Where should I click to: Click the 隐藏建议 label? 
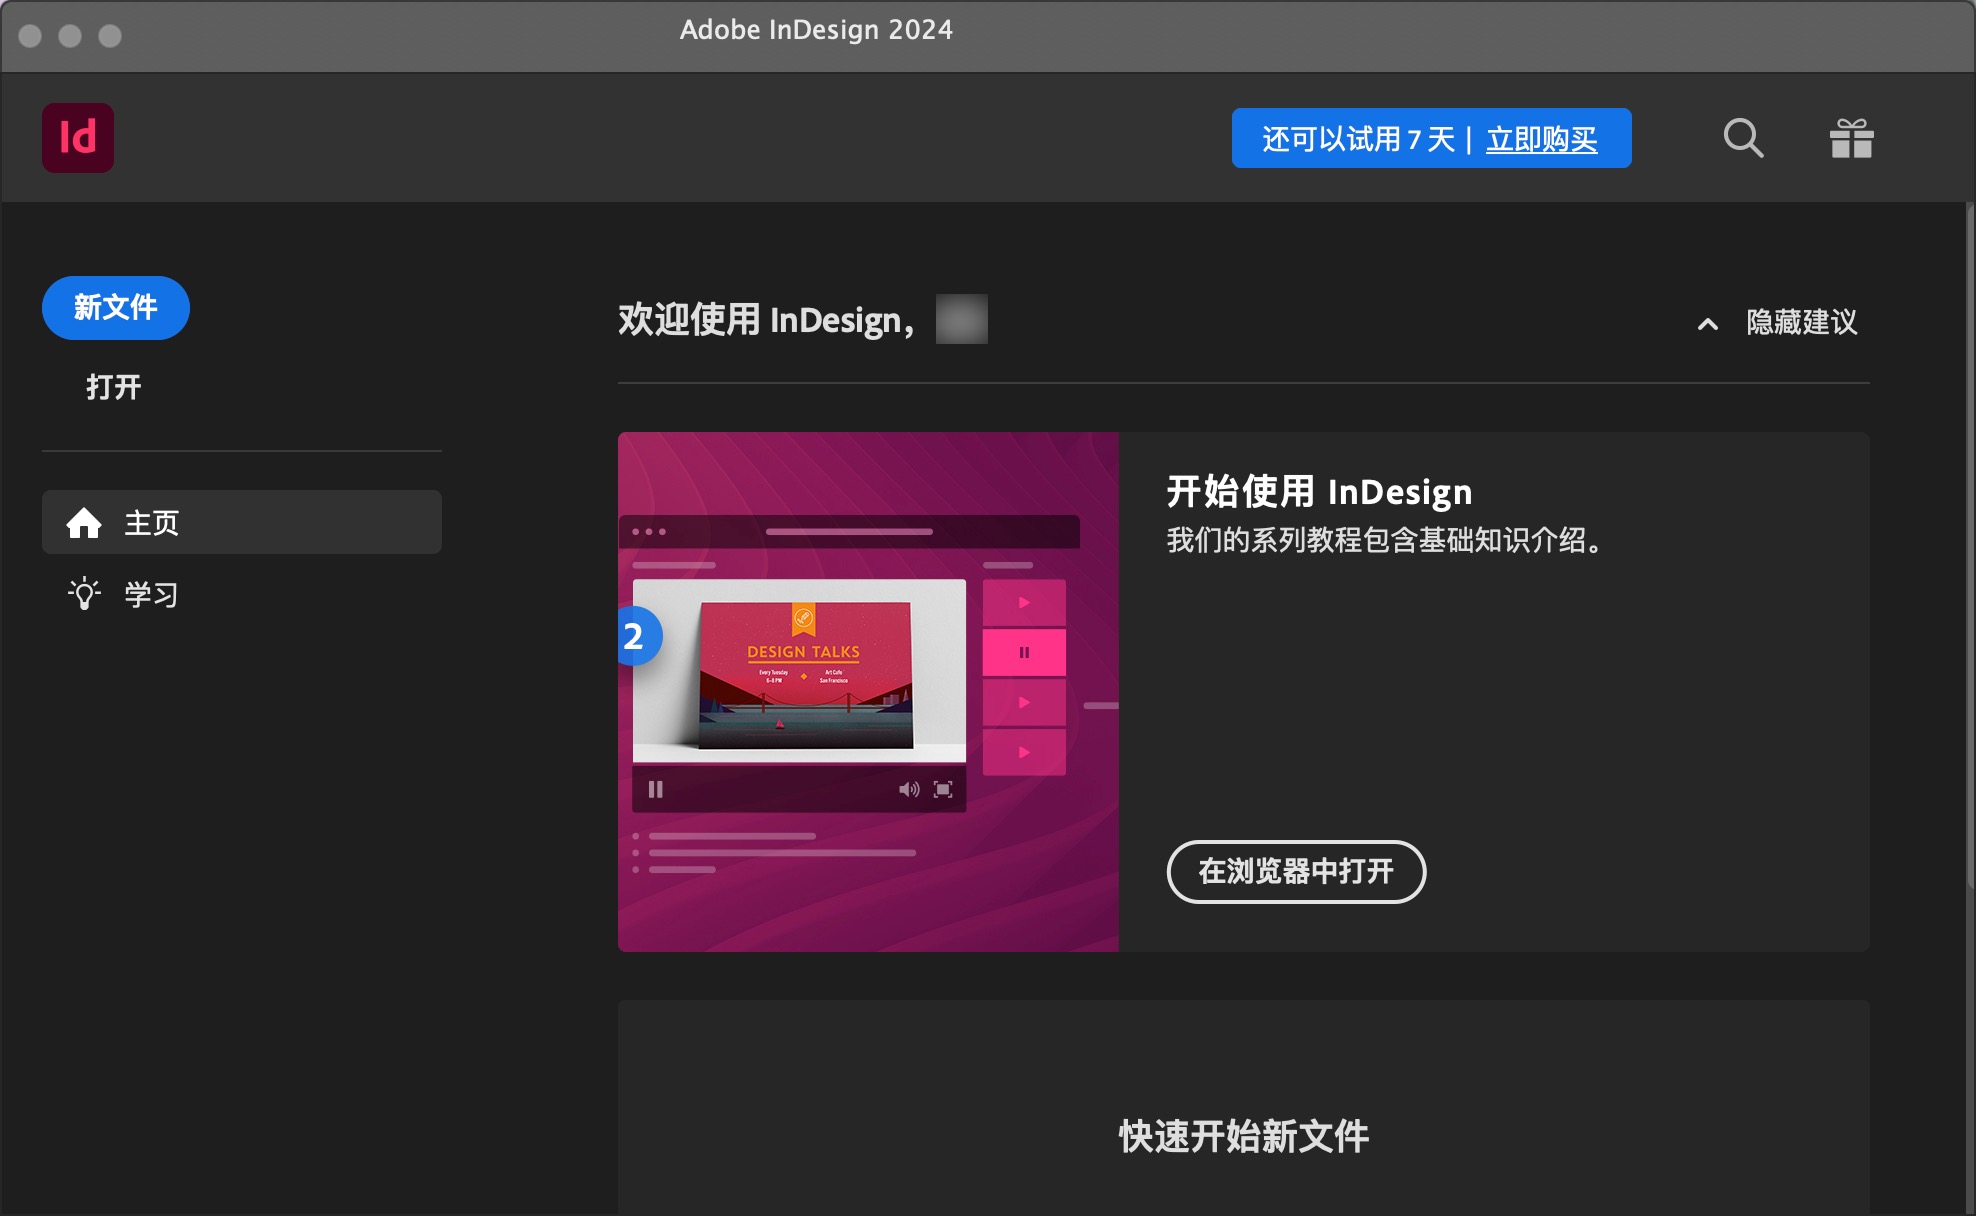(1802, 322)
